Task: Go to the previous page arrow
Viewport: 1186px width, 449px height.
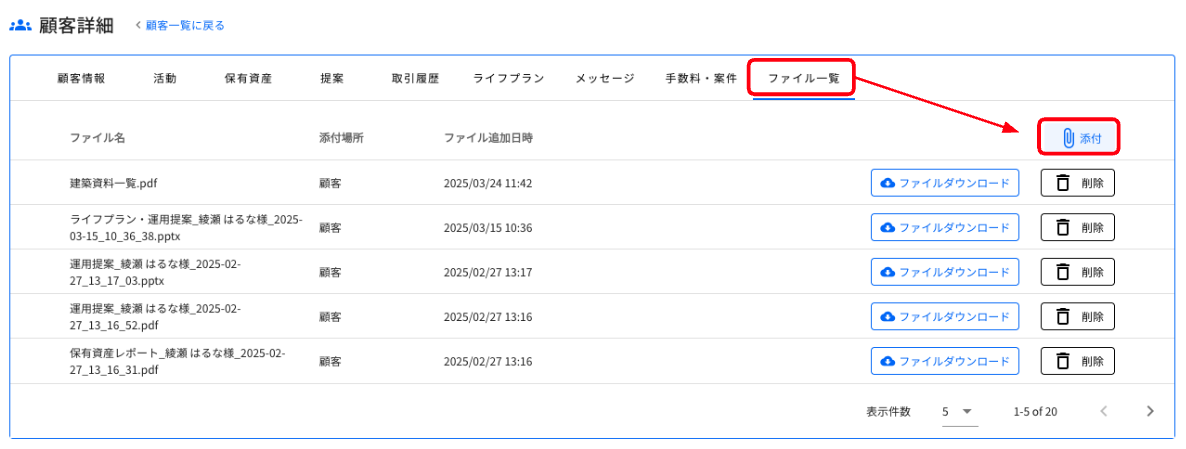Action: click(1104, 411)
